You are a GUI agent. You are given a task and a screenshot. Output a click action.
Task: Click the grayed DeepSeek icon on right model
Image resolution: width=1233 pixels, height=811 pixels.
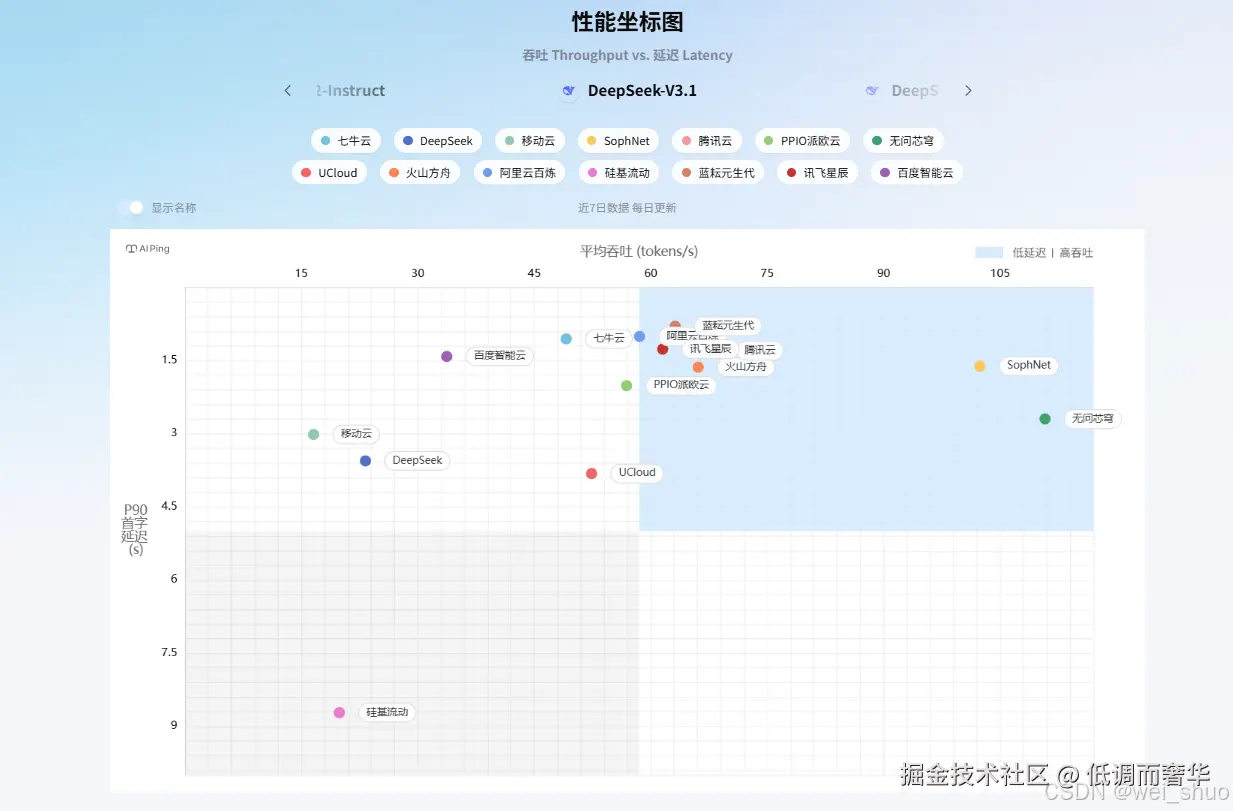coord(872,90)
